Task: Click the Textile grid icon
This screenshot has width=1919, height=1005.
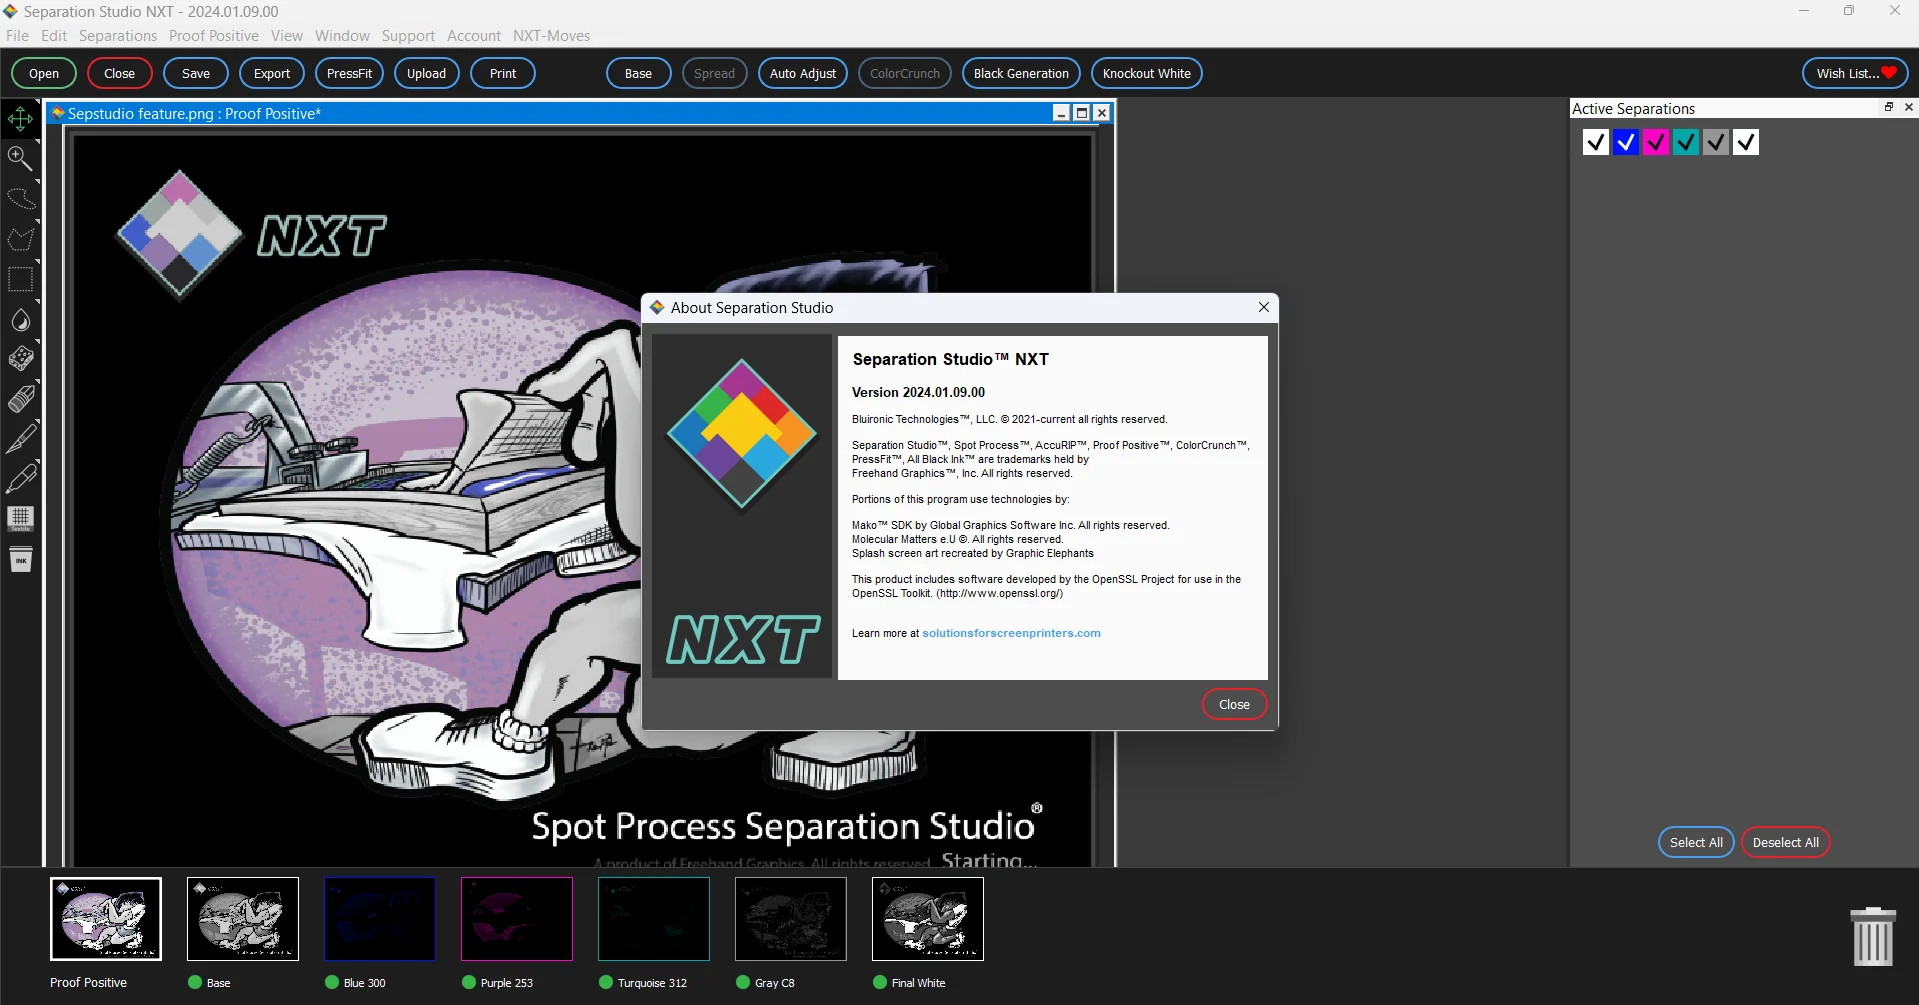Action: (20, 518)
